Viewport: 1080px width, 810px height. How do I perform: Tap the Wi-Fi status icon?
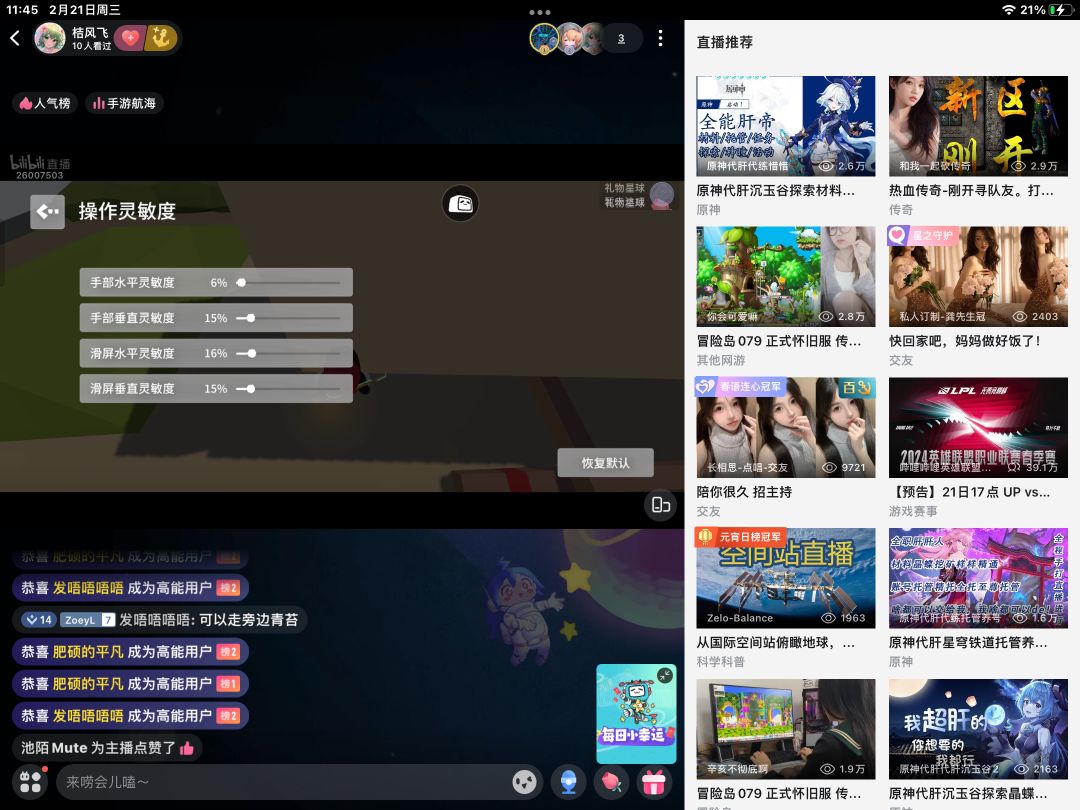coord(1008,10)
